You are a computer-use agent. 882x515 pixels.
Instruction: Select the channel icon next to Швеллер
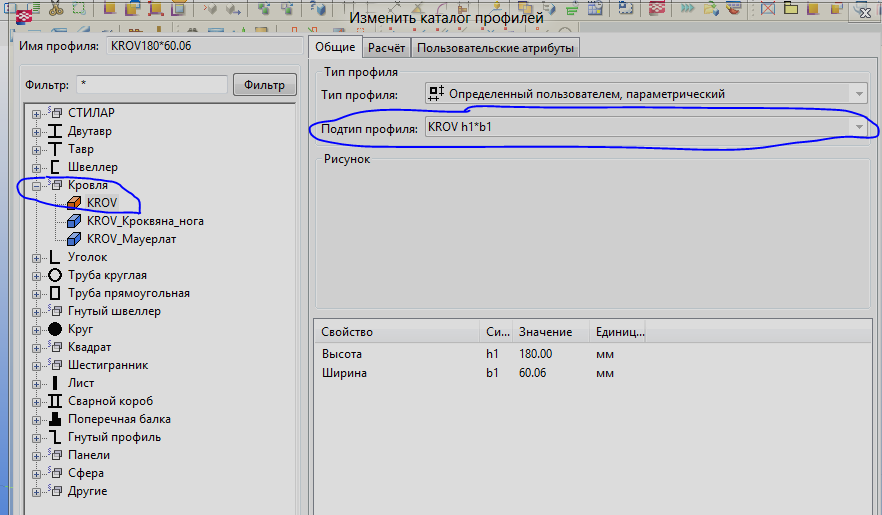pos(55,167)
